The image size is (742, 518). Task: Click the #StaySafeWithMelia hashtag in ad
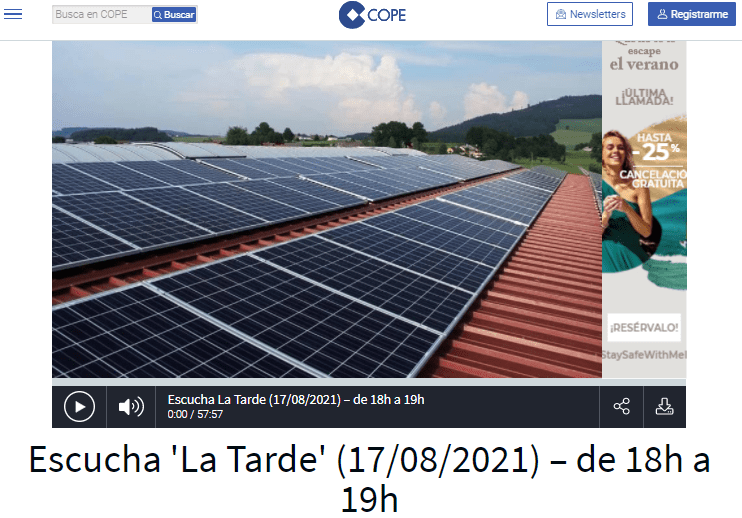pos(644,355)
